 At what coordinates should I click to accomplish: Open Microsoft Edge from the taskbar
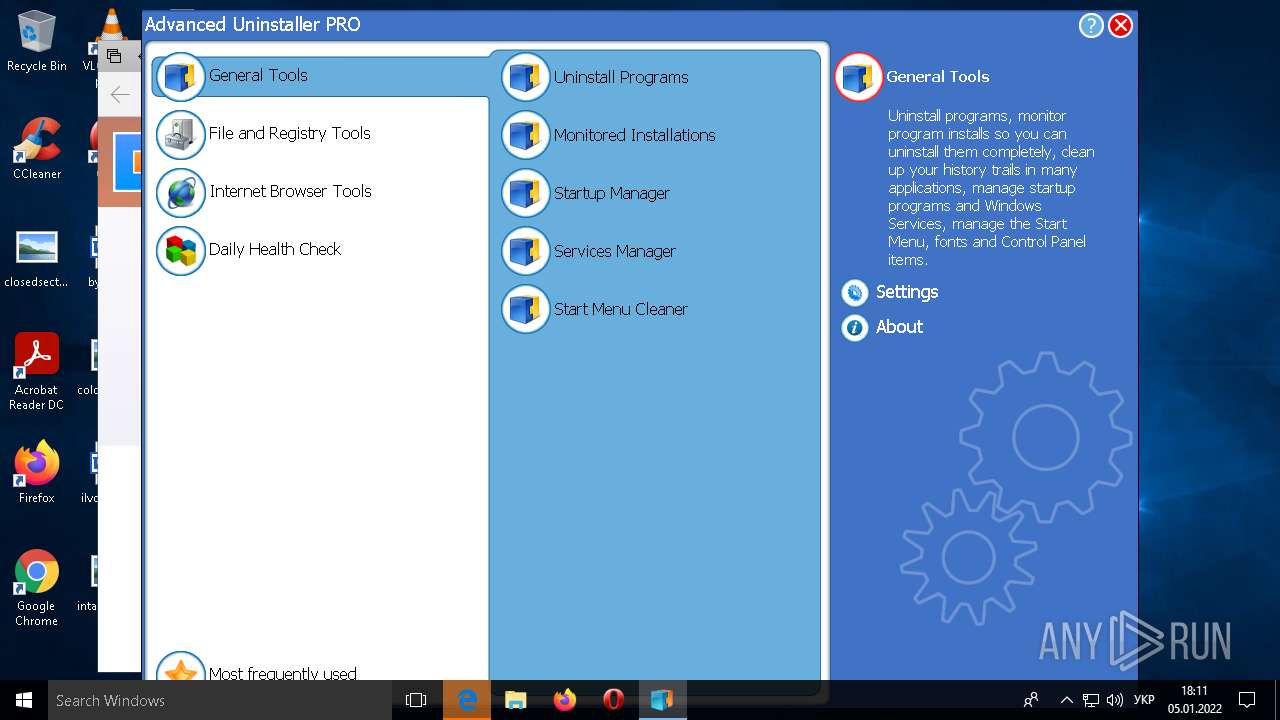pyautogui.click(x=467, y=700)
